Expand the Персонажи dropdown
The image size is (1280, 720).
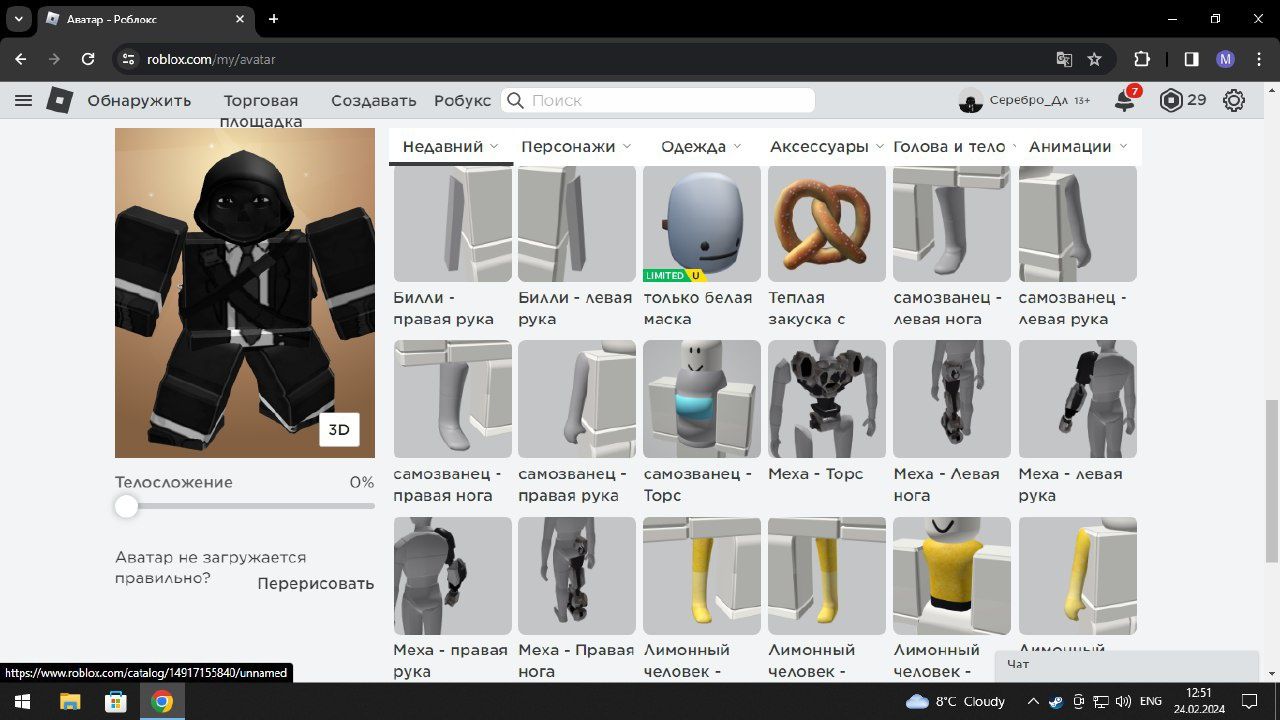coord(576,146)
